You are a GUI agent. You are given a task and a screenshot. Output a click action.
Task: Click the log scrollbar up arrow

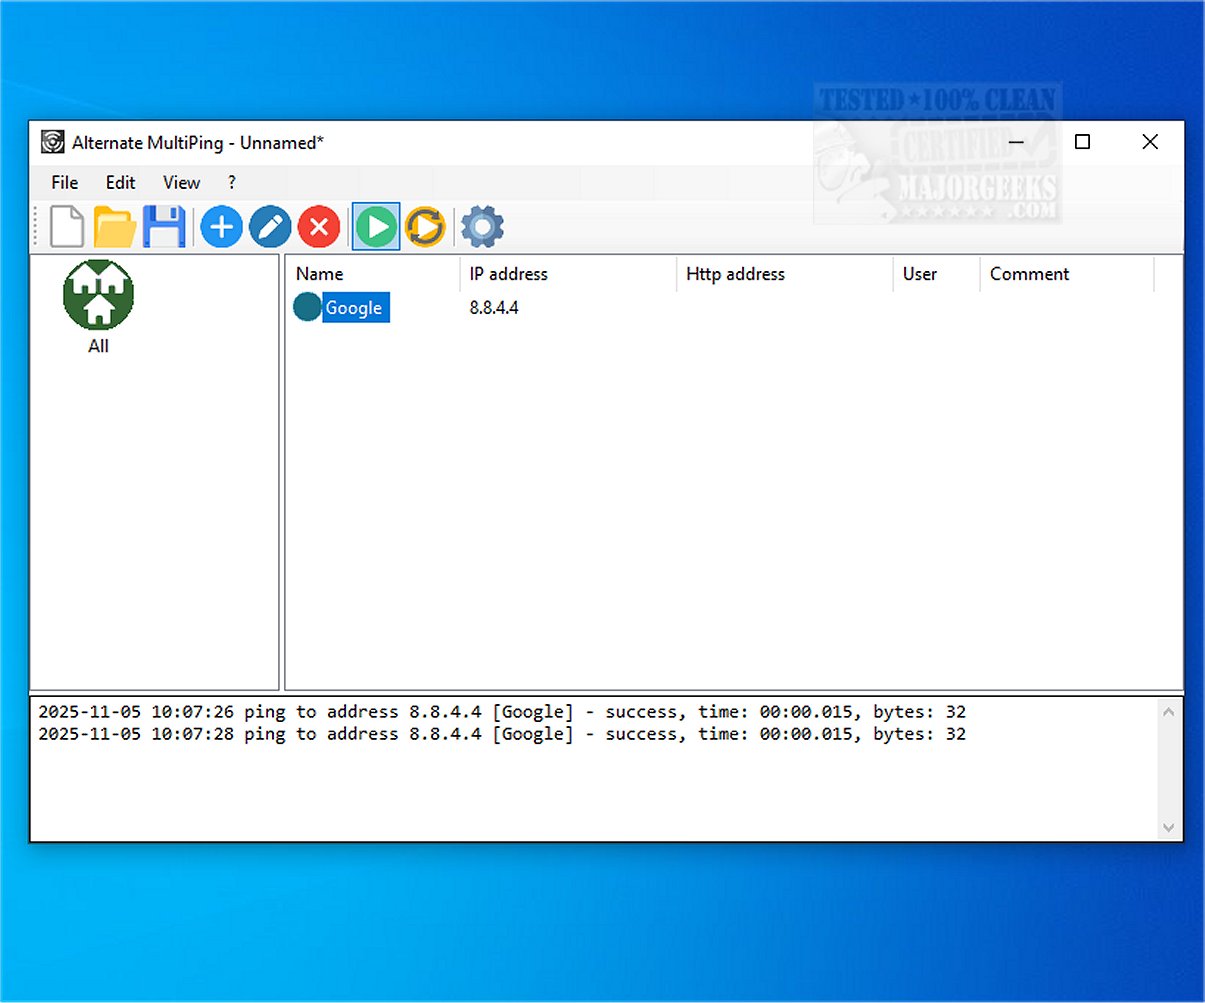(1169, 711)
